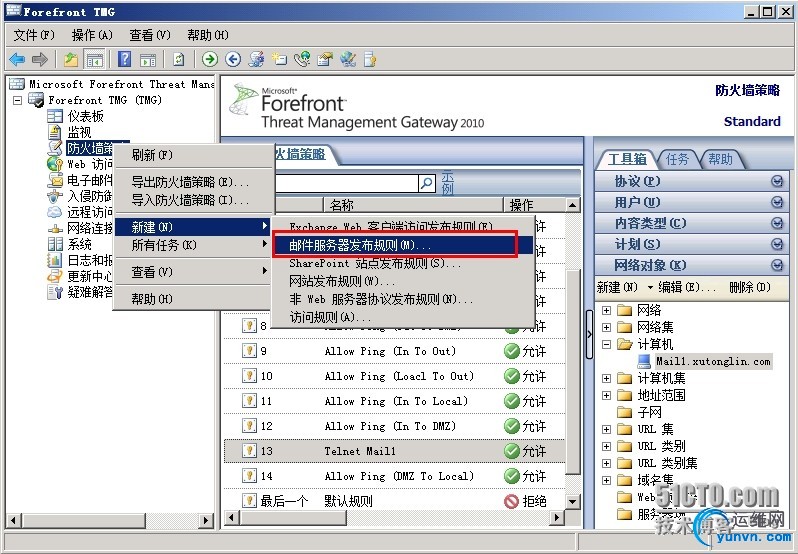
Task: Choose 导入防火墙策略(I)... menu item
Action: 194,200
